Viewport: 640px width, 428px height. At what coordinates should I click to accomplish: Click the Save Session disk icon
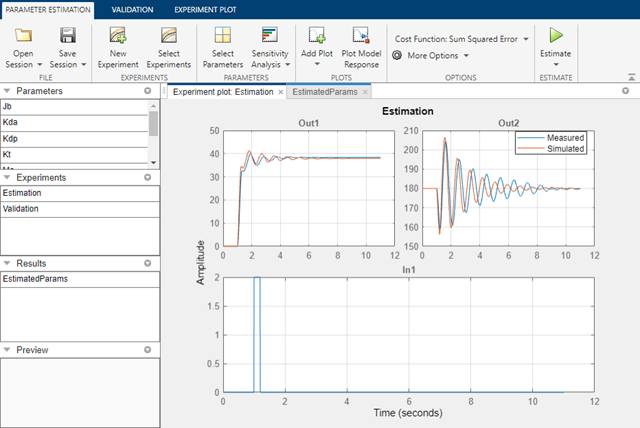pyautogui.click(x=68, y=35)
